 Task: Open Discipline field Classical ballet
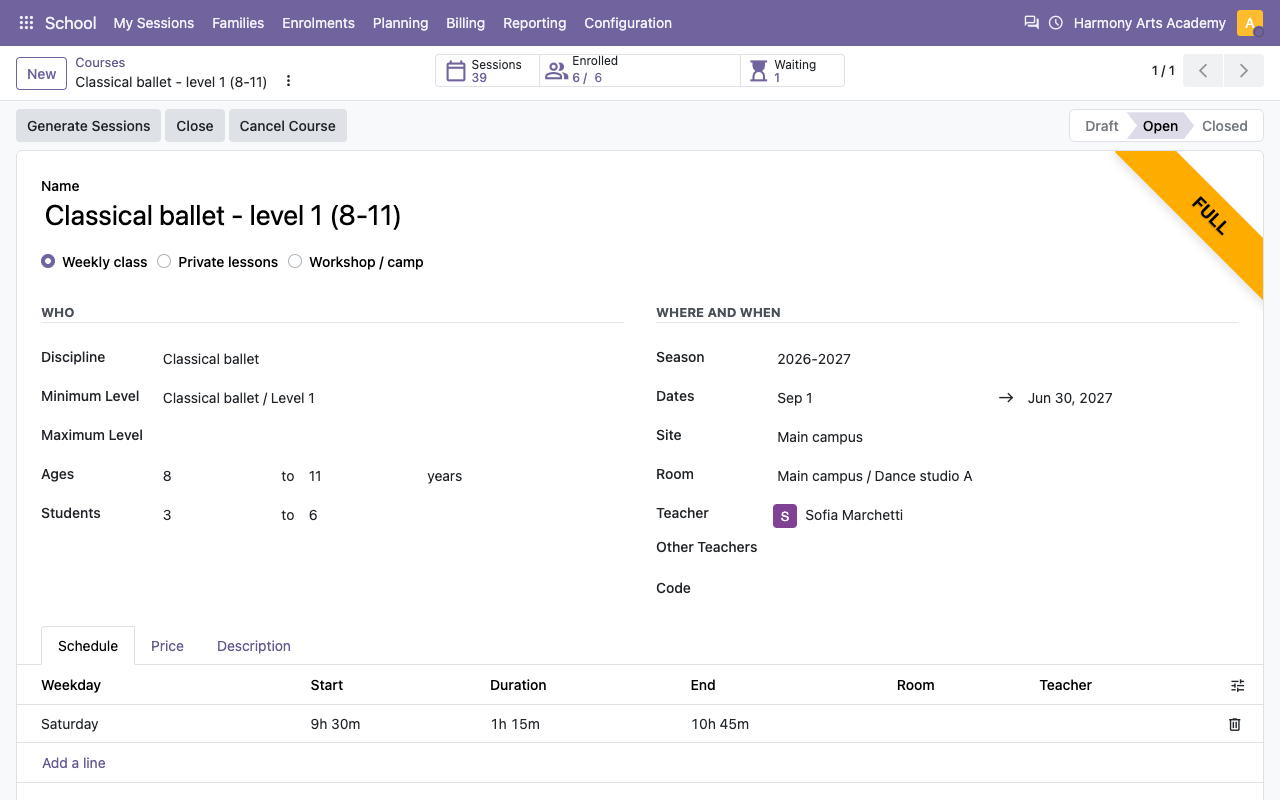click(x=393, y=359)
